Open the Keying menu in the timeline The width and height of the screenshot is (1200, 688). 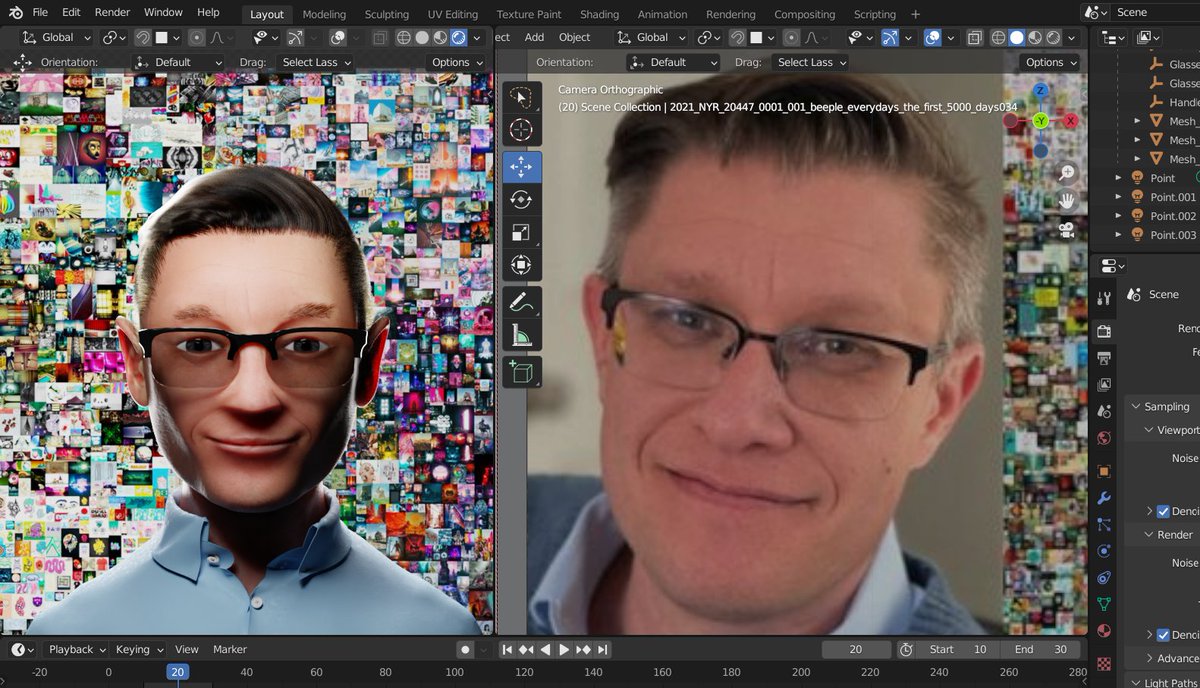point(137,649)
